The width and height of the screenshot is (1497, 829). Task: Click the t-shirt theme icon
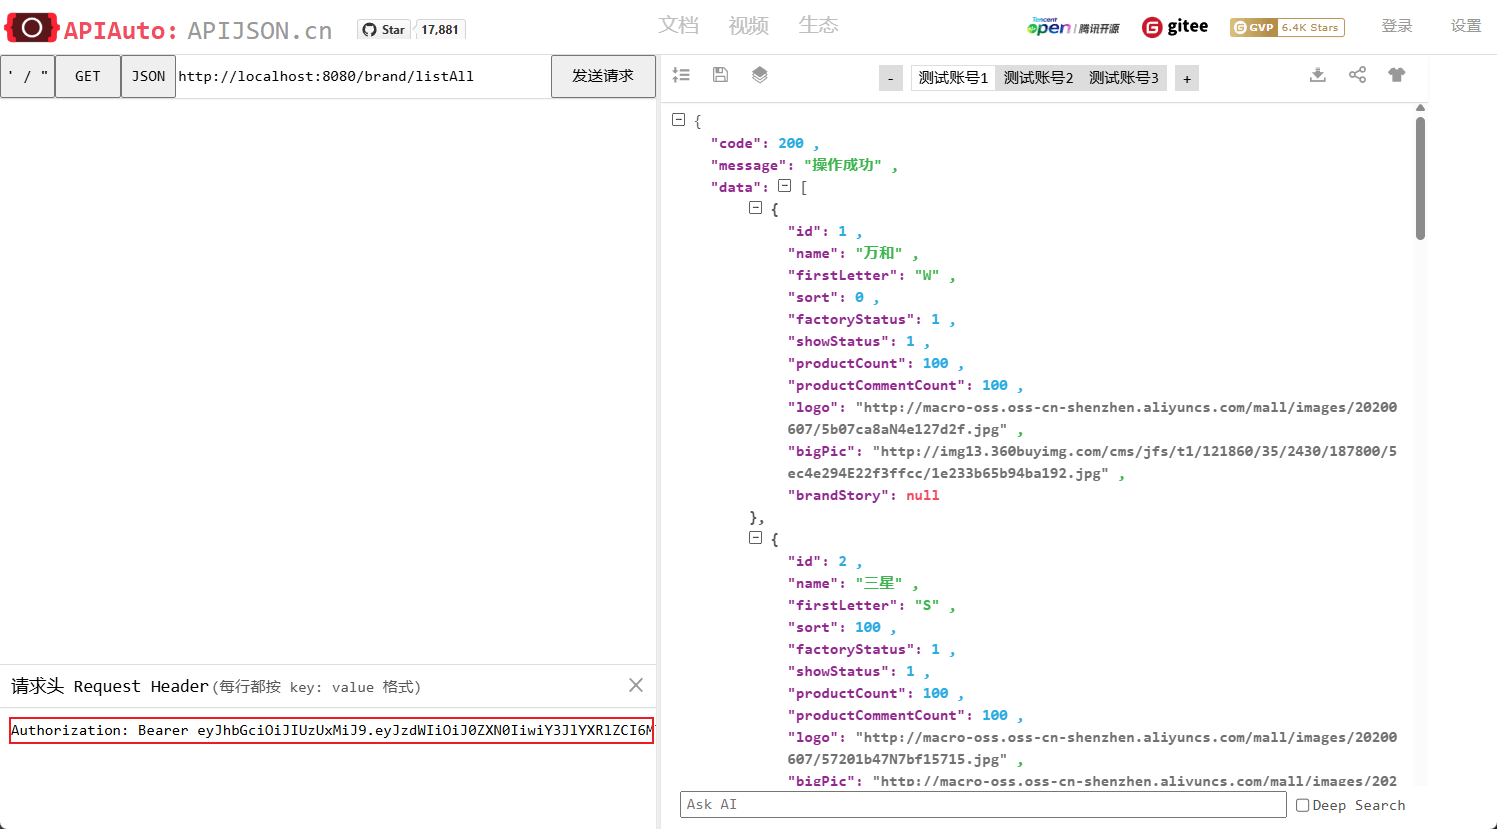(1396, 75)
